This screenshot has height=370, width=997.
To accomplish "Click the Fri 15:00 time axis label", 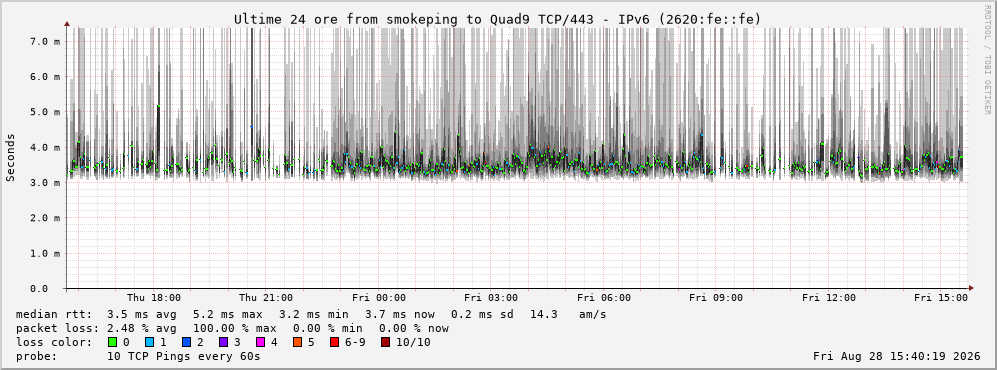I will click(941, 298).
